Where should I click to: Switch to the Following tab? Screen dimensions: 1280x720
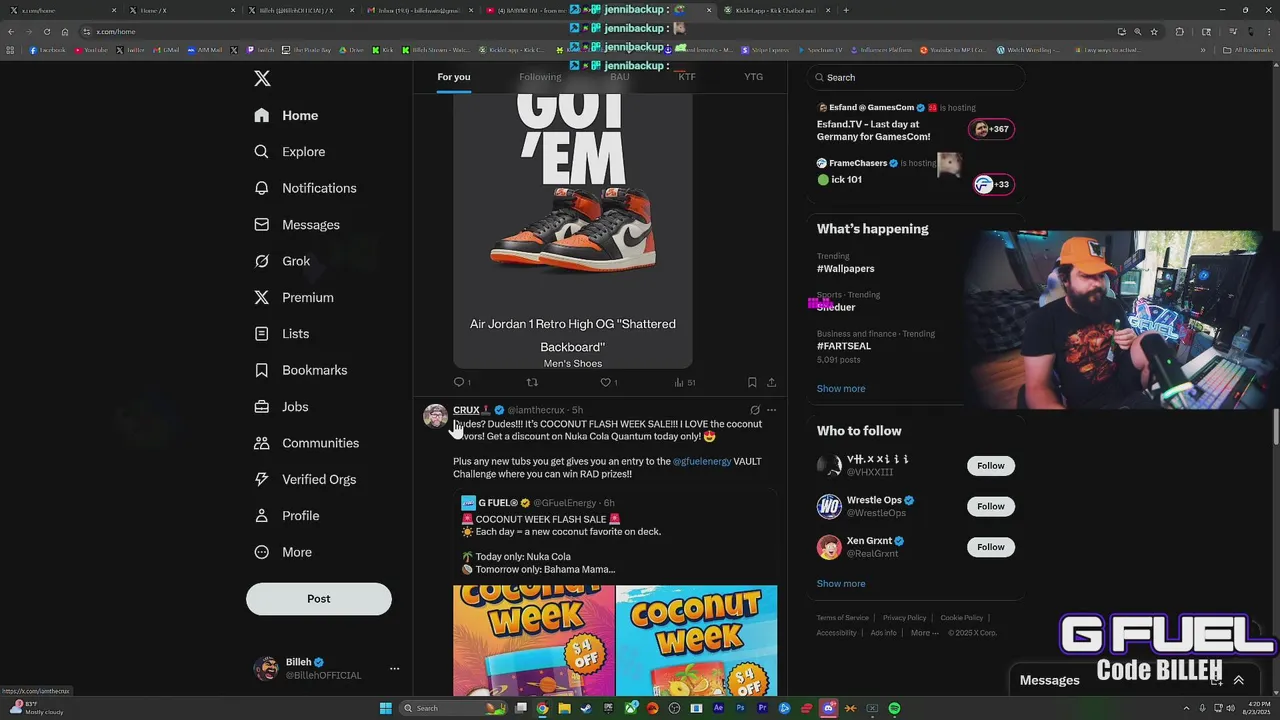coord(540,77)
